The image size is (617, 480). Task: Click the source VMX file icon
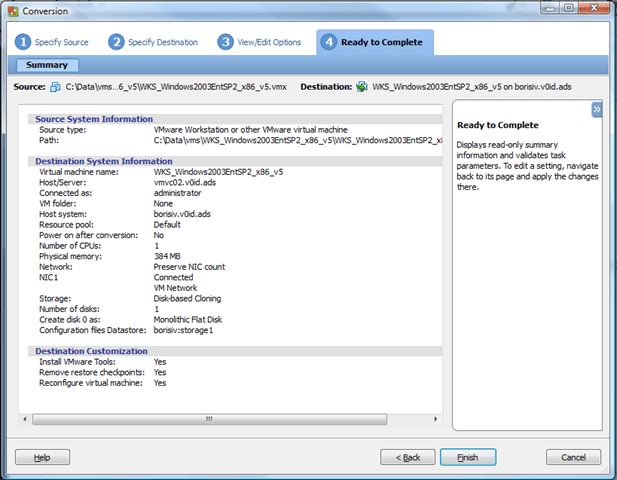pyautogui.click(x=55, y=87)
